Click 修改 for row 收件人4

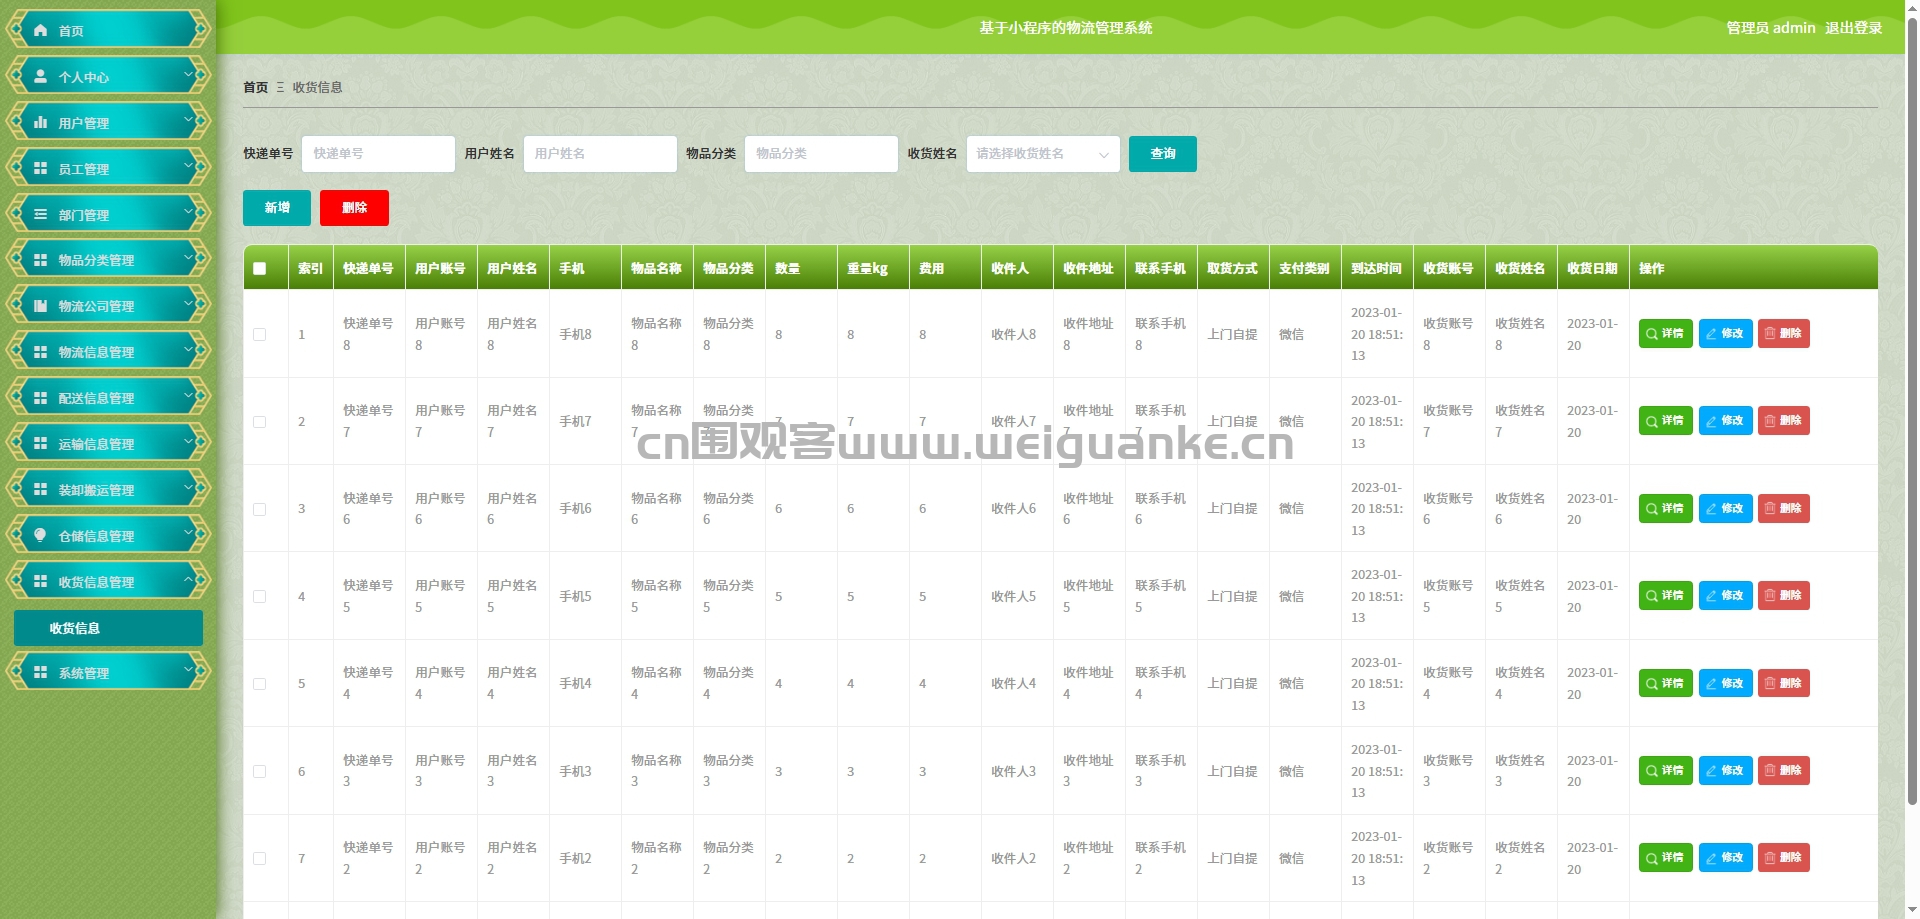1725,683
